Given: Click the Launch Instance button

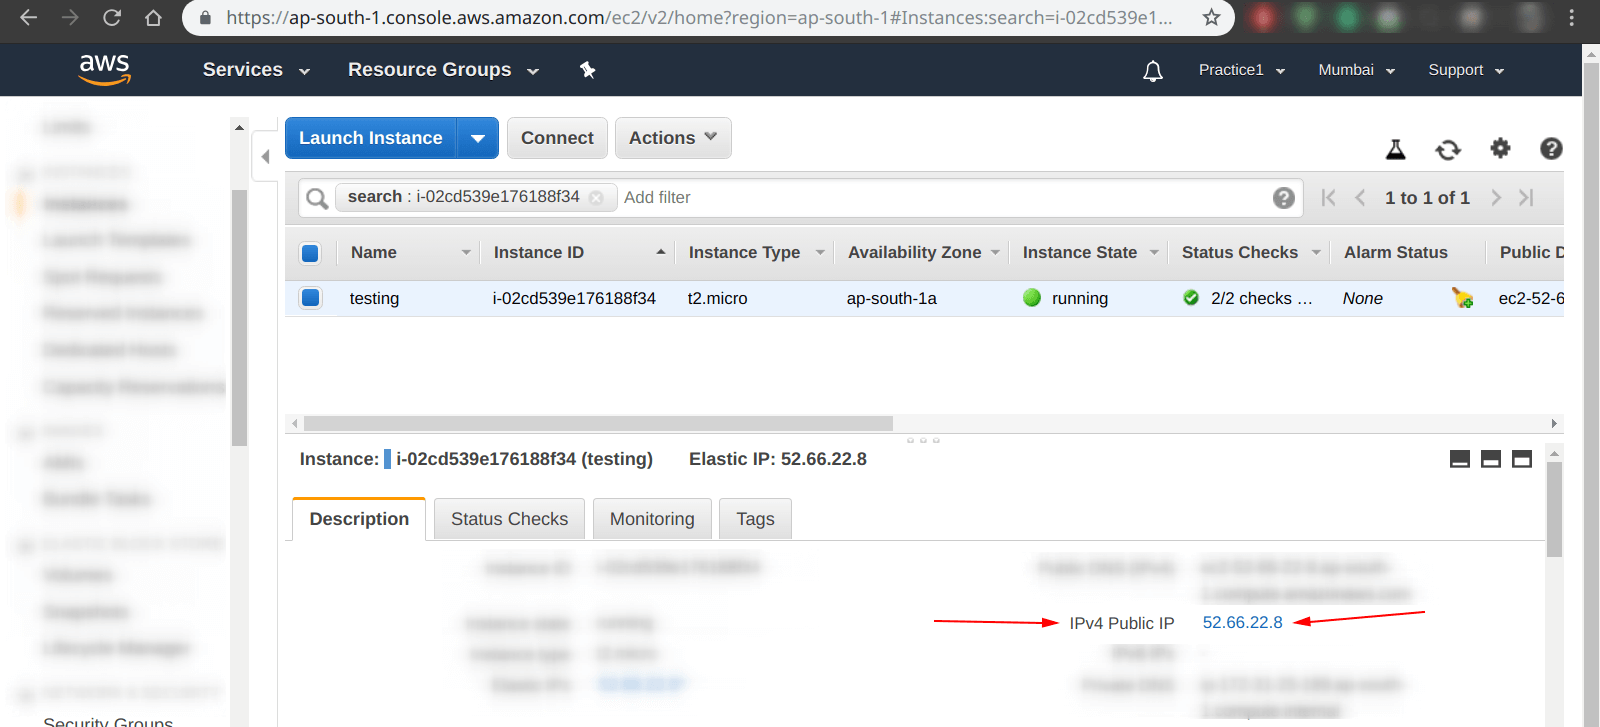Looking at the screenshot, I should (x=371, y=138).
